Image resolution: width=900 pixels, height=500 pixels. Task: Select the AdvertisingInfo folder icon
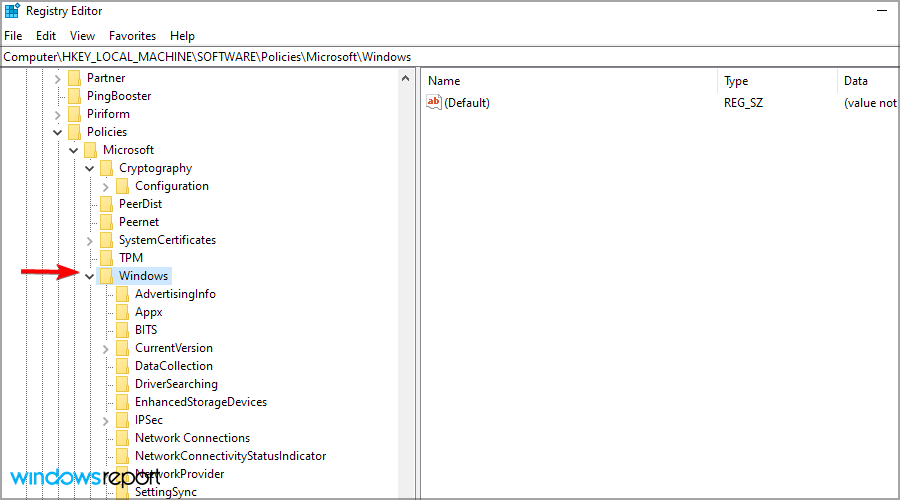pyautogui.click(x=123, y=293)
